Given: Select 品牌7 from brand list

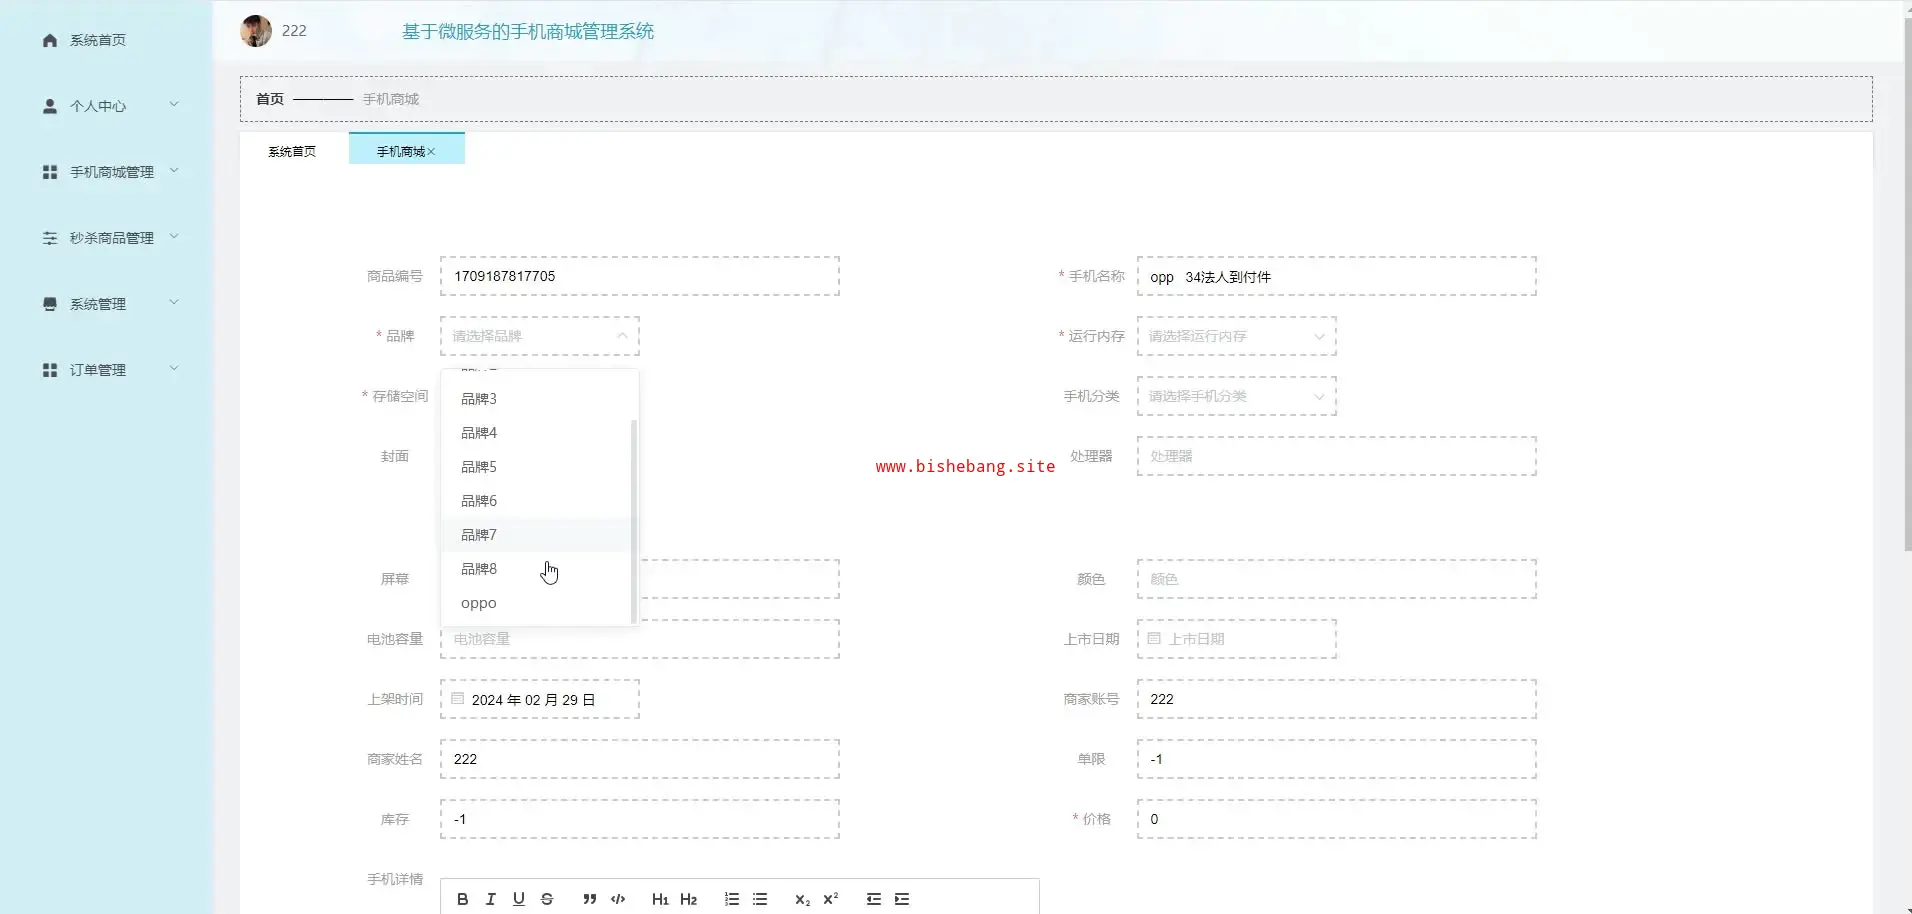Looking at the screenshot, I should click(536, 535).
